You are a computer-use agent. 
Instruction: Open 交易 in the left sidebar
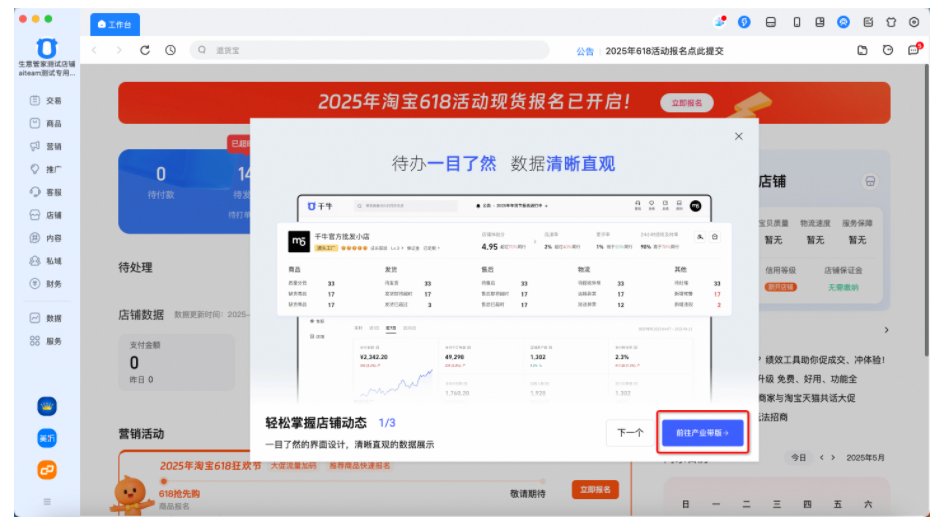pyautogui.click(x=46, y=100)
